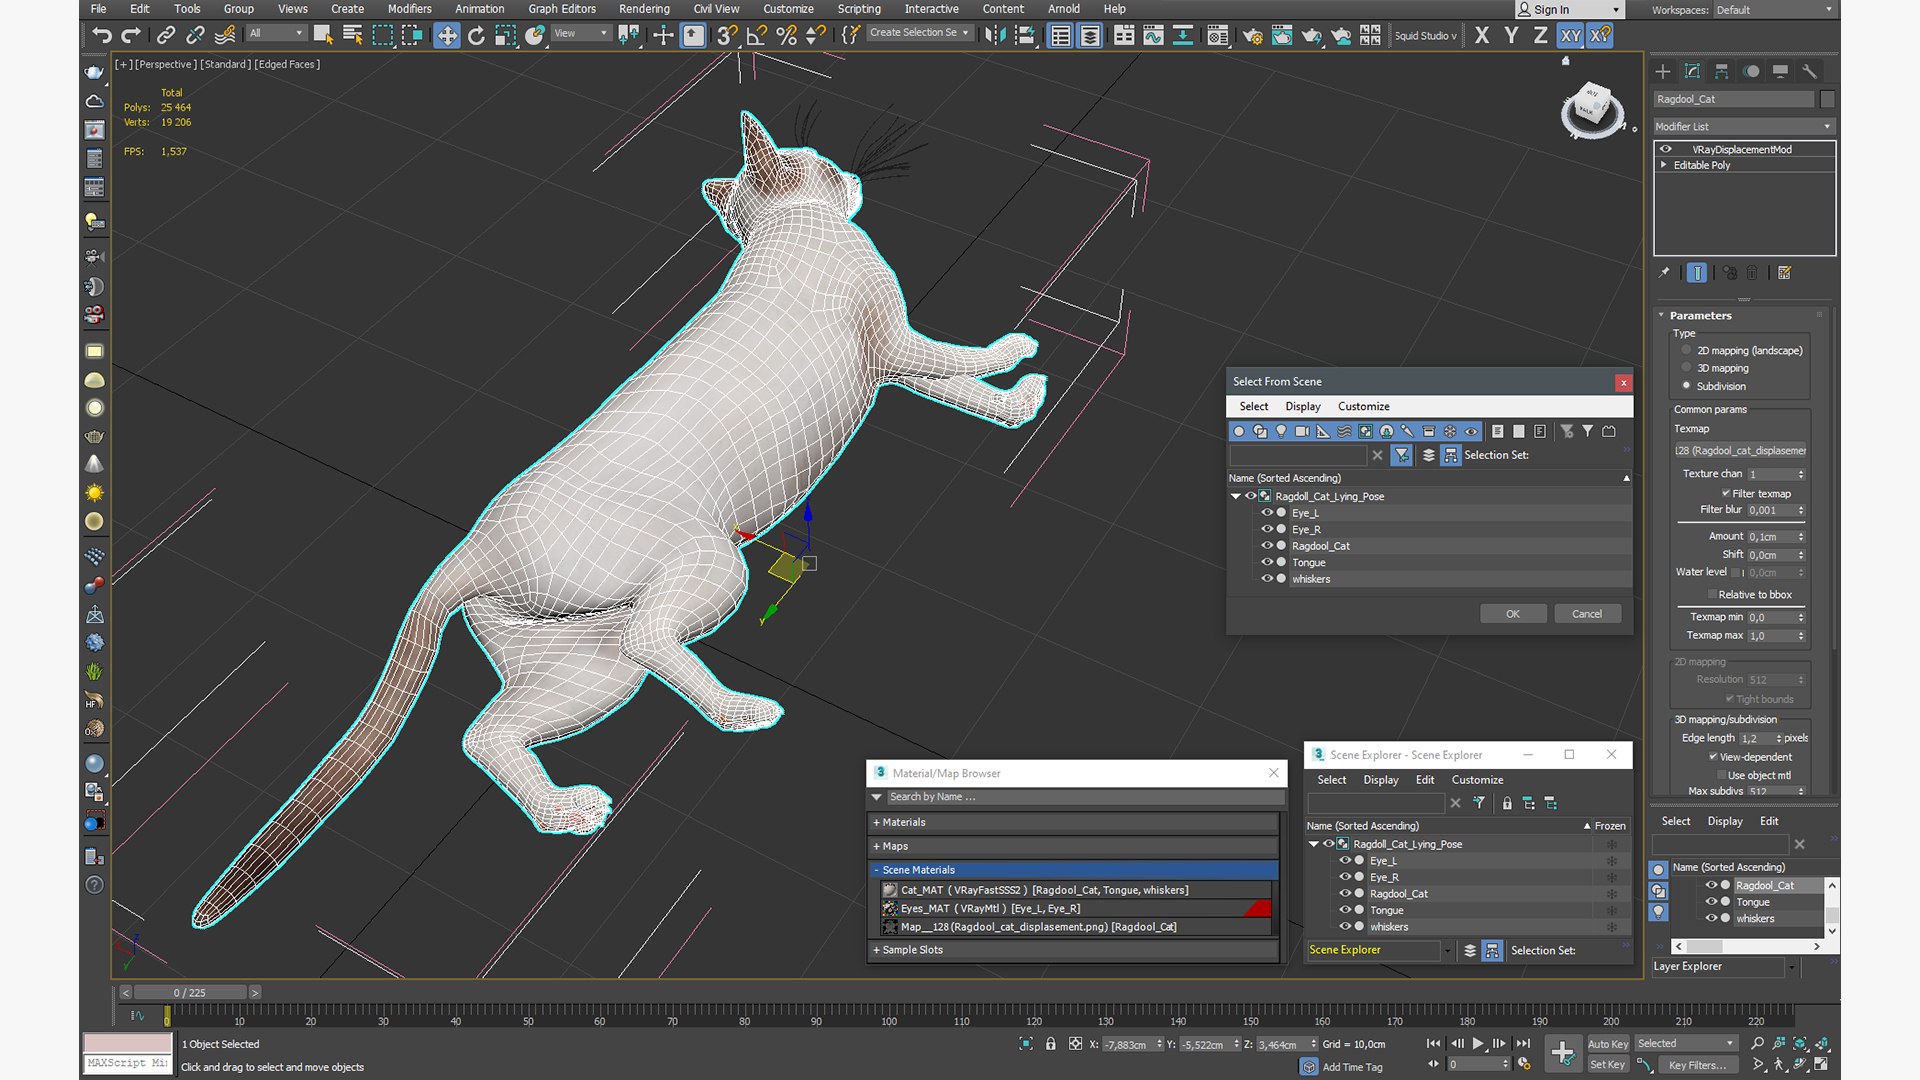Toggle the View-dependent checkbox

click(x=1713, y=756)
